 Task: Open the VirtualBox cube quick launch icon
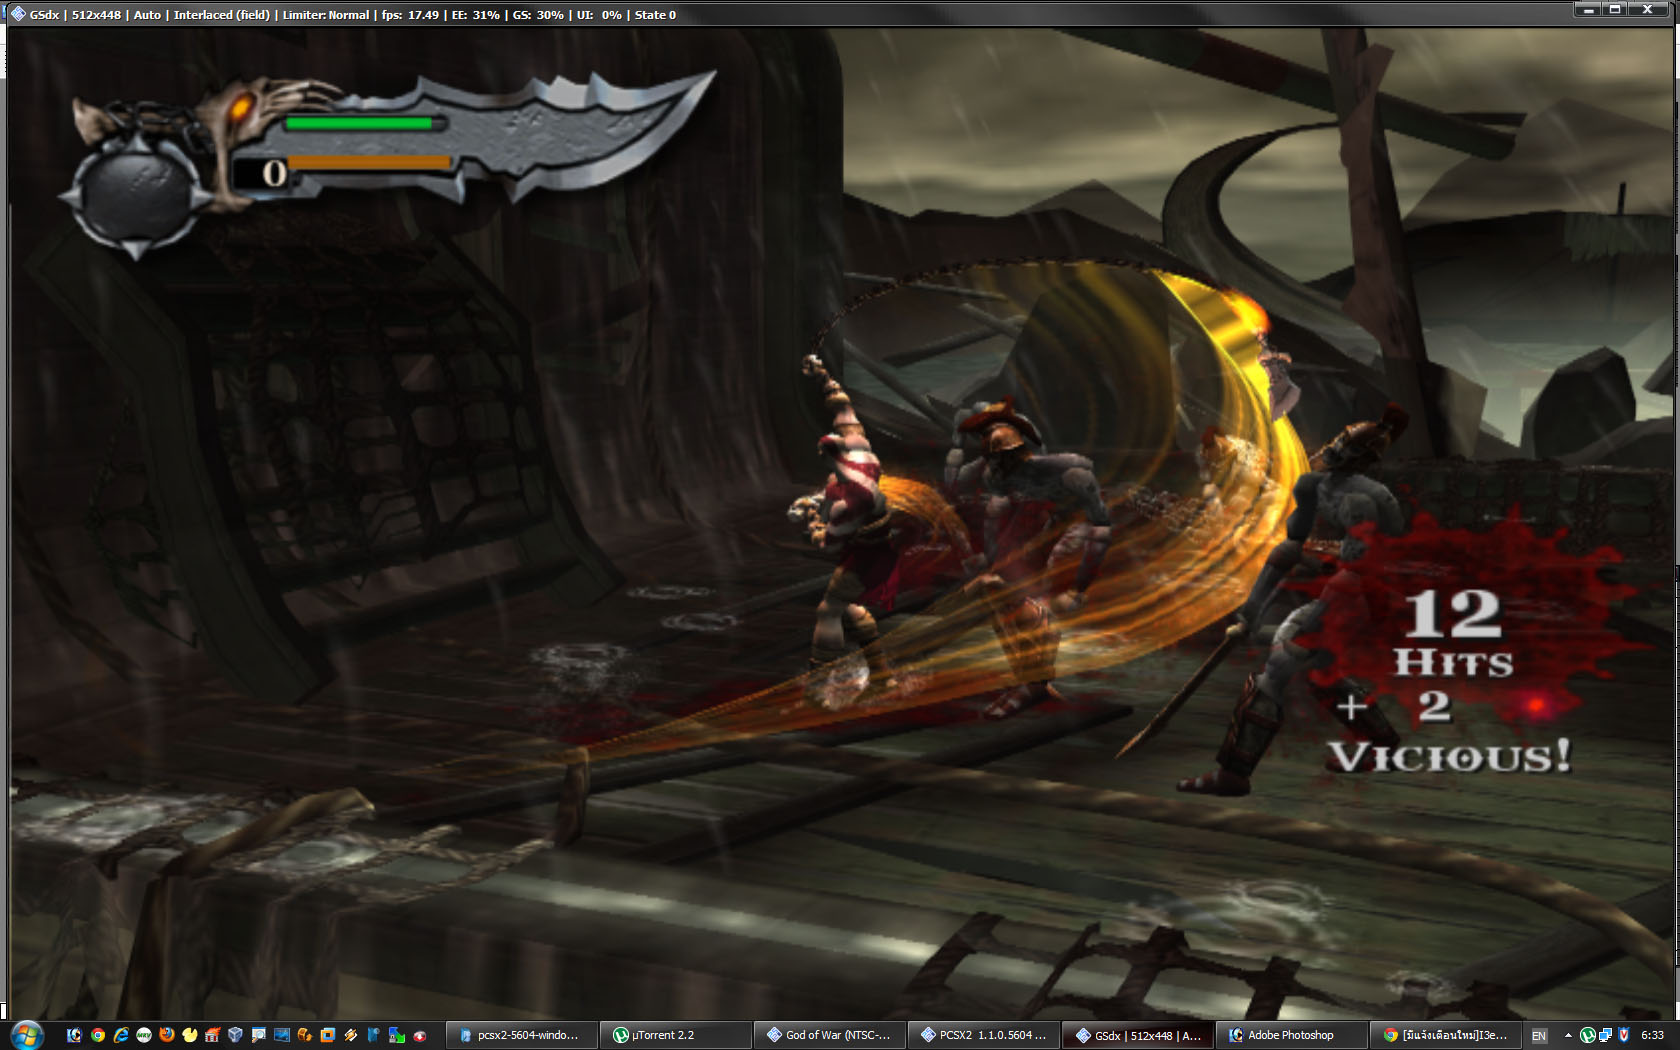point(236,1035)
